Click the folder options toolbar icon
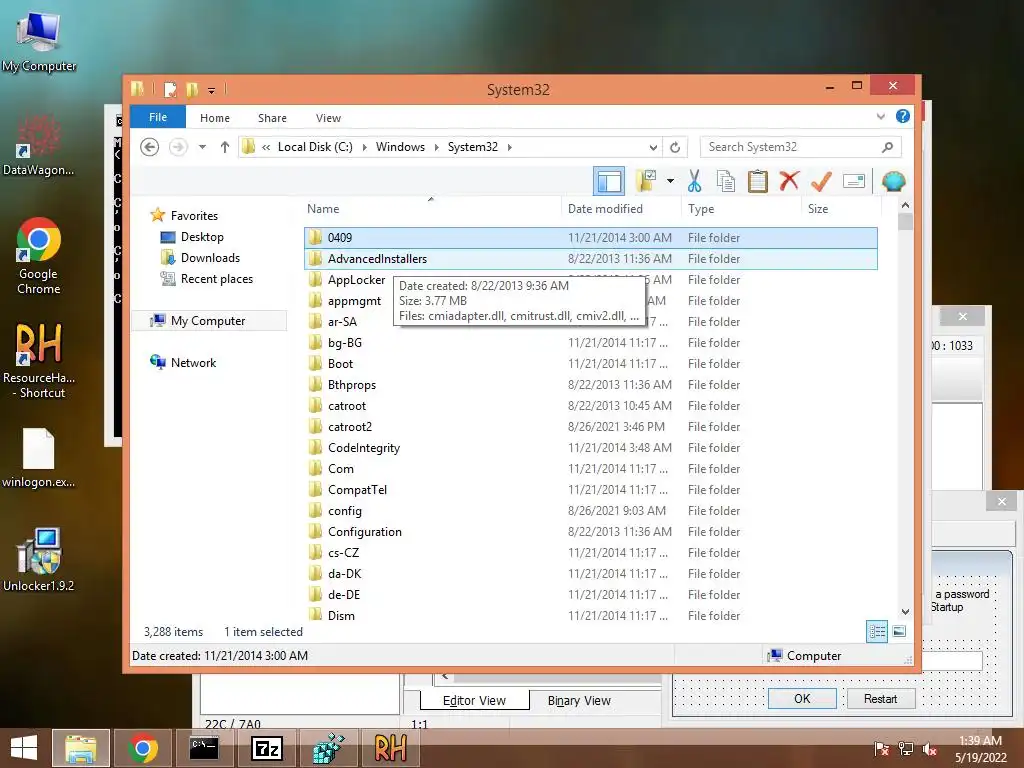 647,181
